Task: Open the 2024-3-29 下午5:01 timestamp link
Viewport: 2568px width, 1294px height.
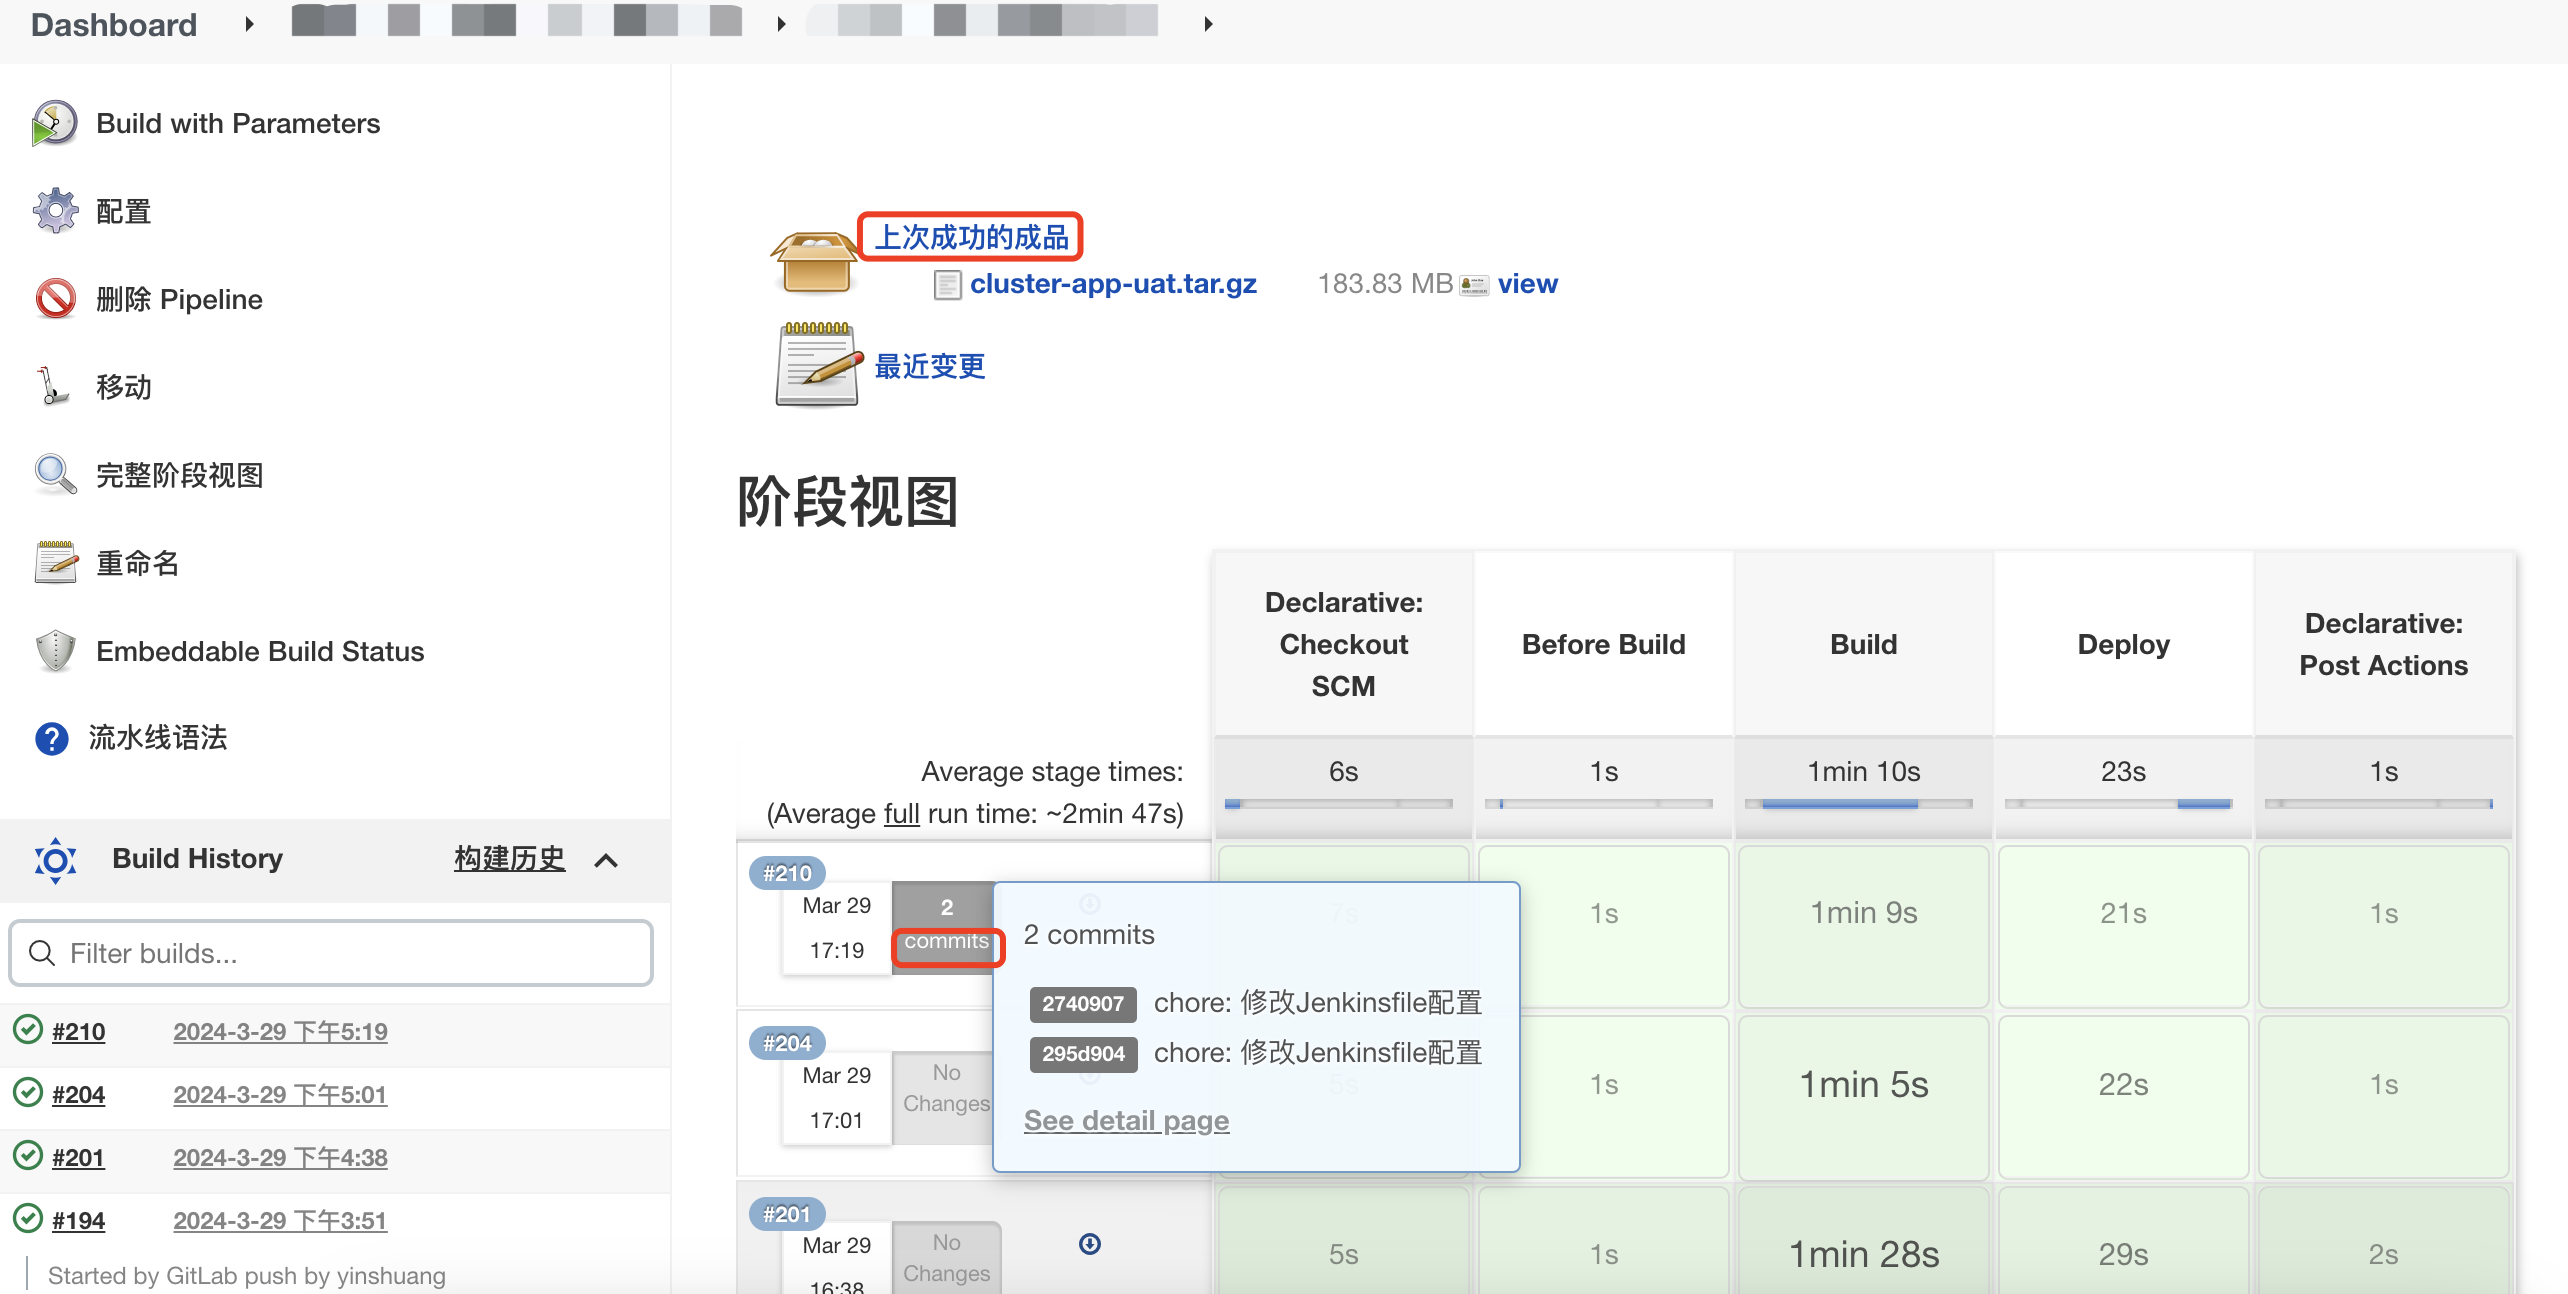Action: (x=280, y=1094)
